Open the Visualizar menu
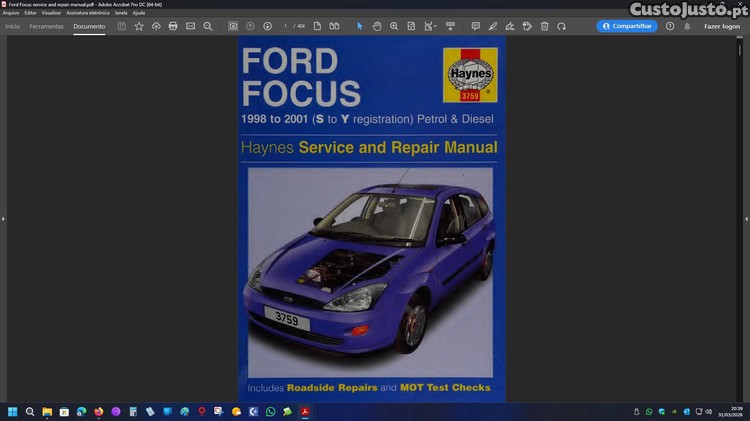 [51, 12]
